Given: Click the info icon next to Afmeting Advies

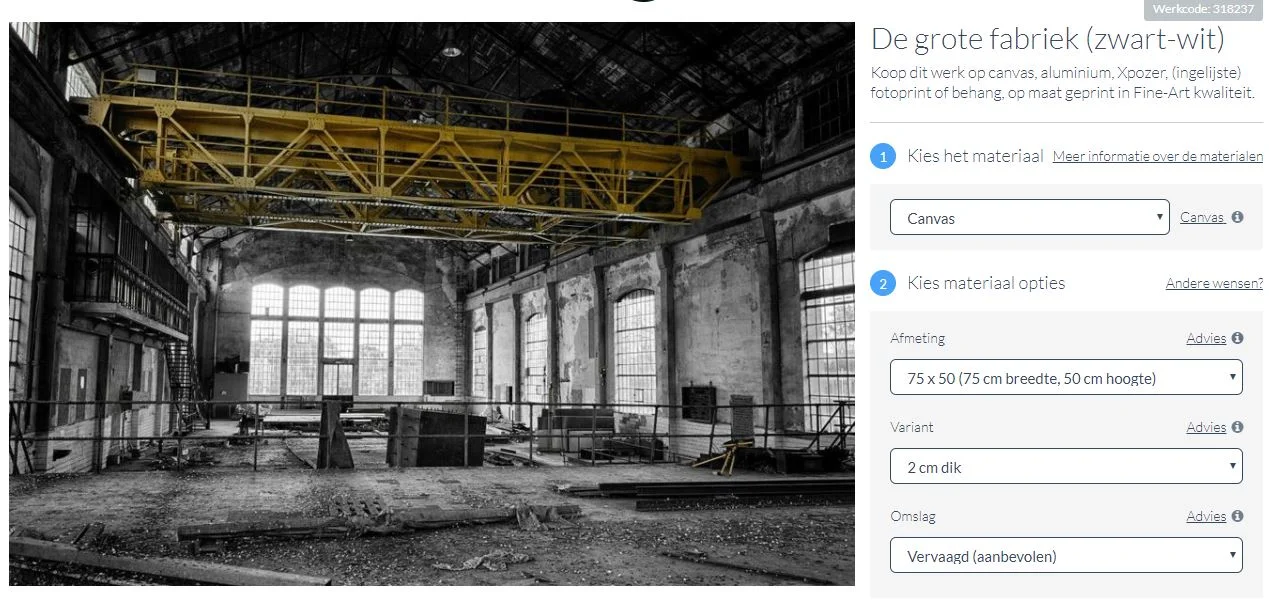Looking at the screenshot, I should tap(1237, 338).
